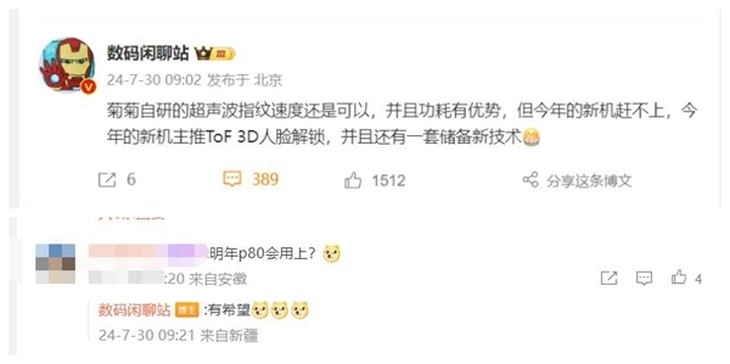Image resolution: width=730 pixels, height=364 pixels.
Task: Open 数码闲聊站 profile from post header
Action: coord(148,54)
